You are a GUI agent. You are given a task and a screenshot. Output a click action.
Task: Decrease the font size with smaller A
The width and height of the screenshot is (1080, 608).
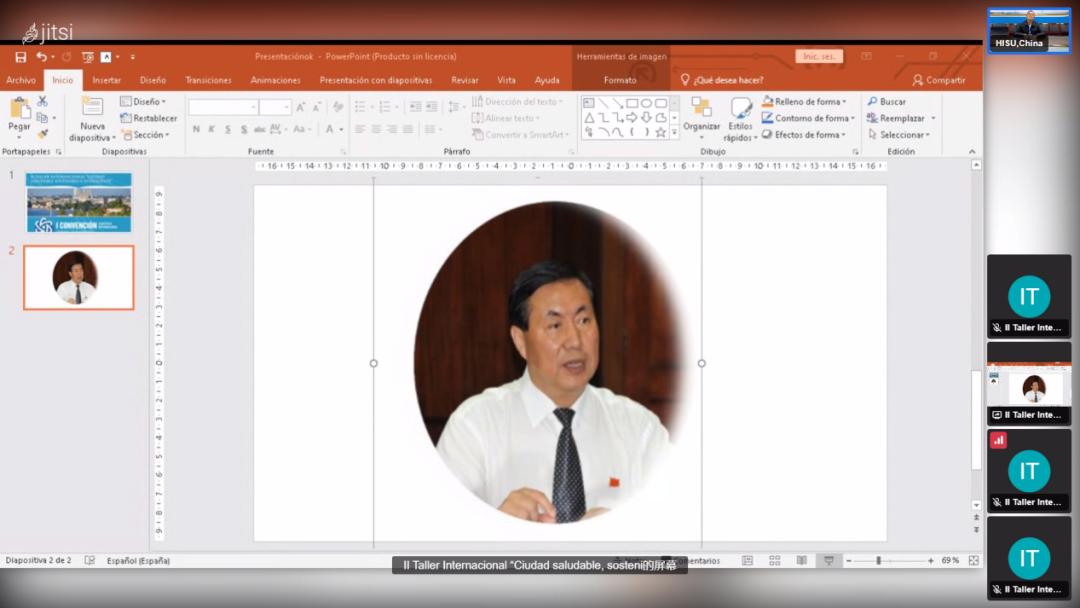click(x=317, y=107)
